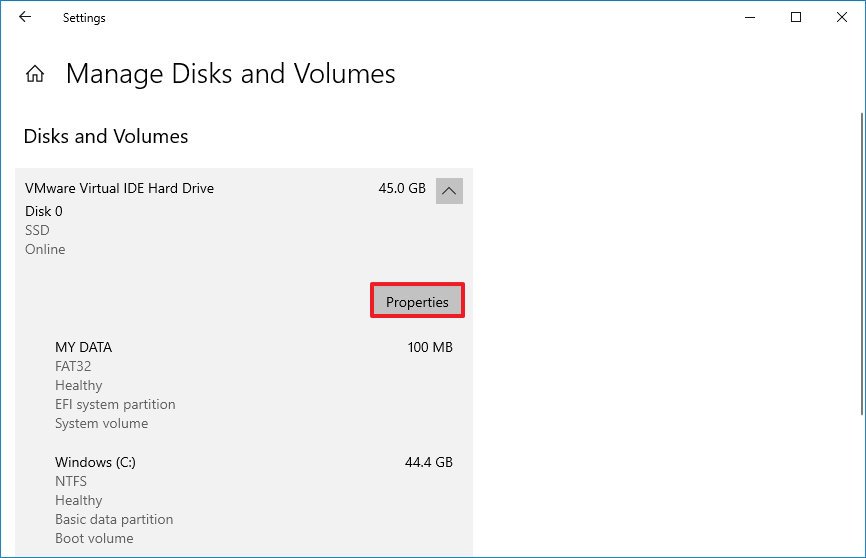Click the EFI system partition label
Viewport: 866px width, 558px height.
115,404
